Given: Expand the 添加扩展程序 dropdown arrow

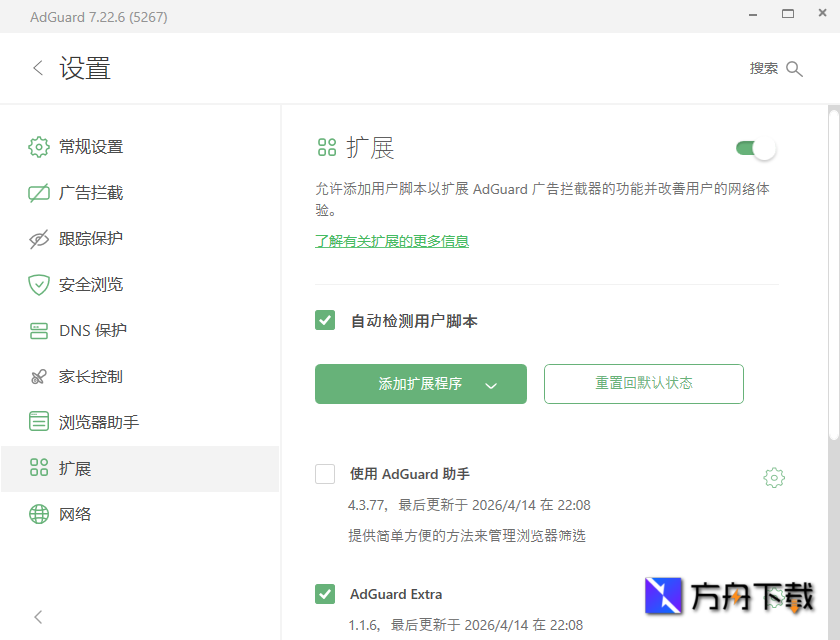Looking at the screenshot, I should click(491, 384).
